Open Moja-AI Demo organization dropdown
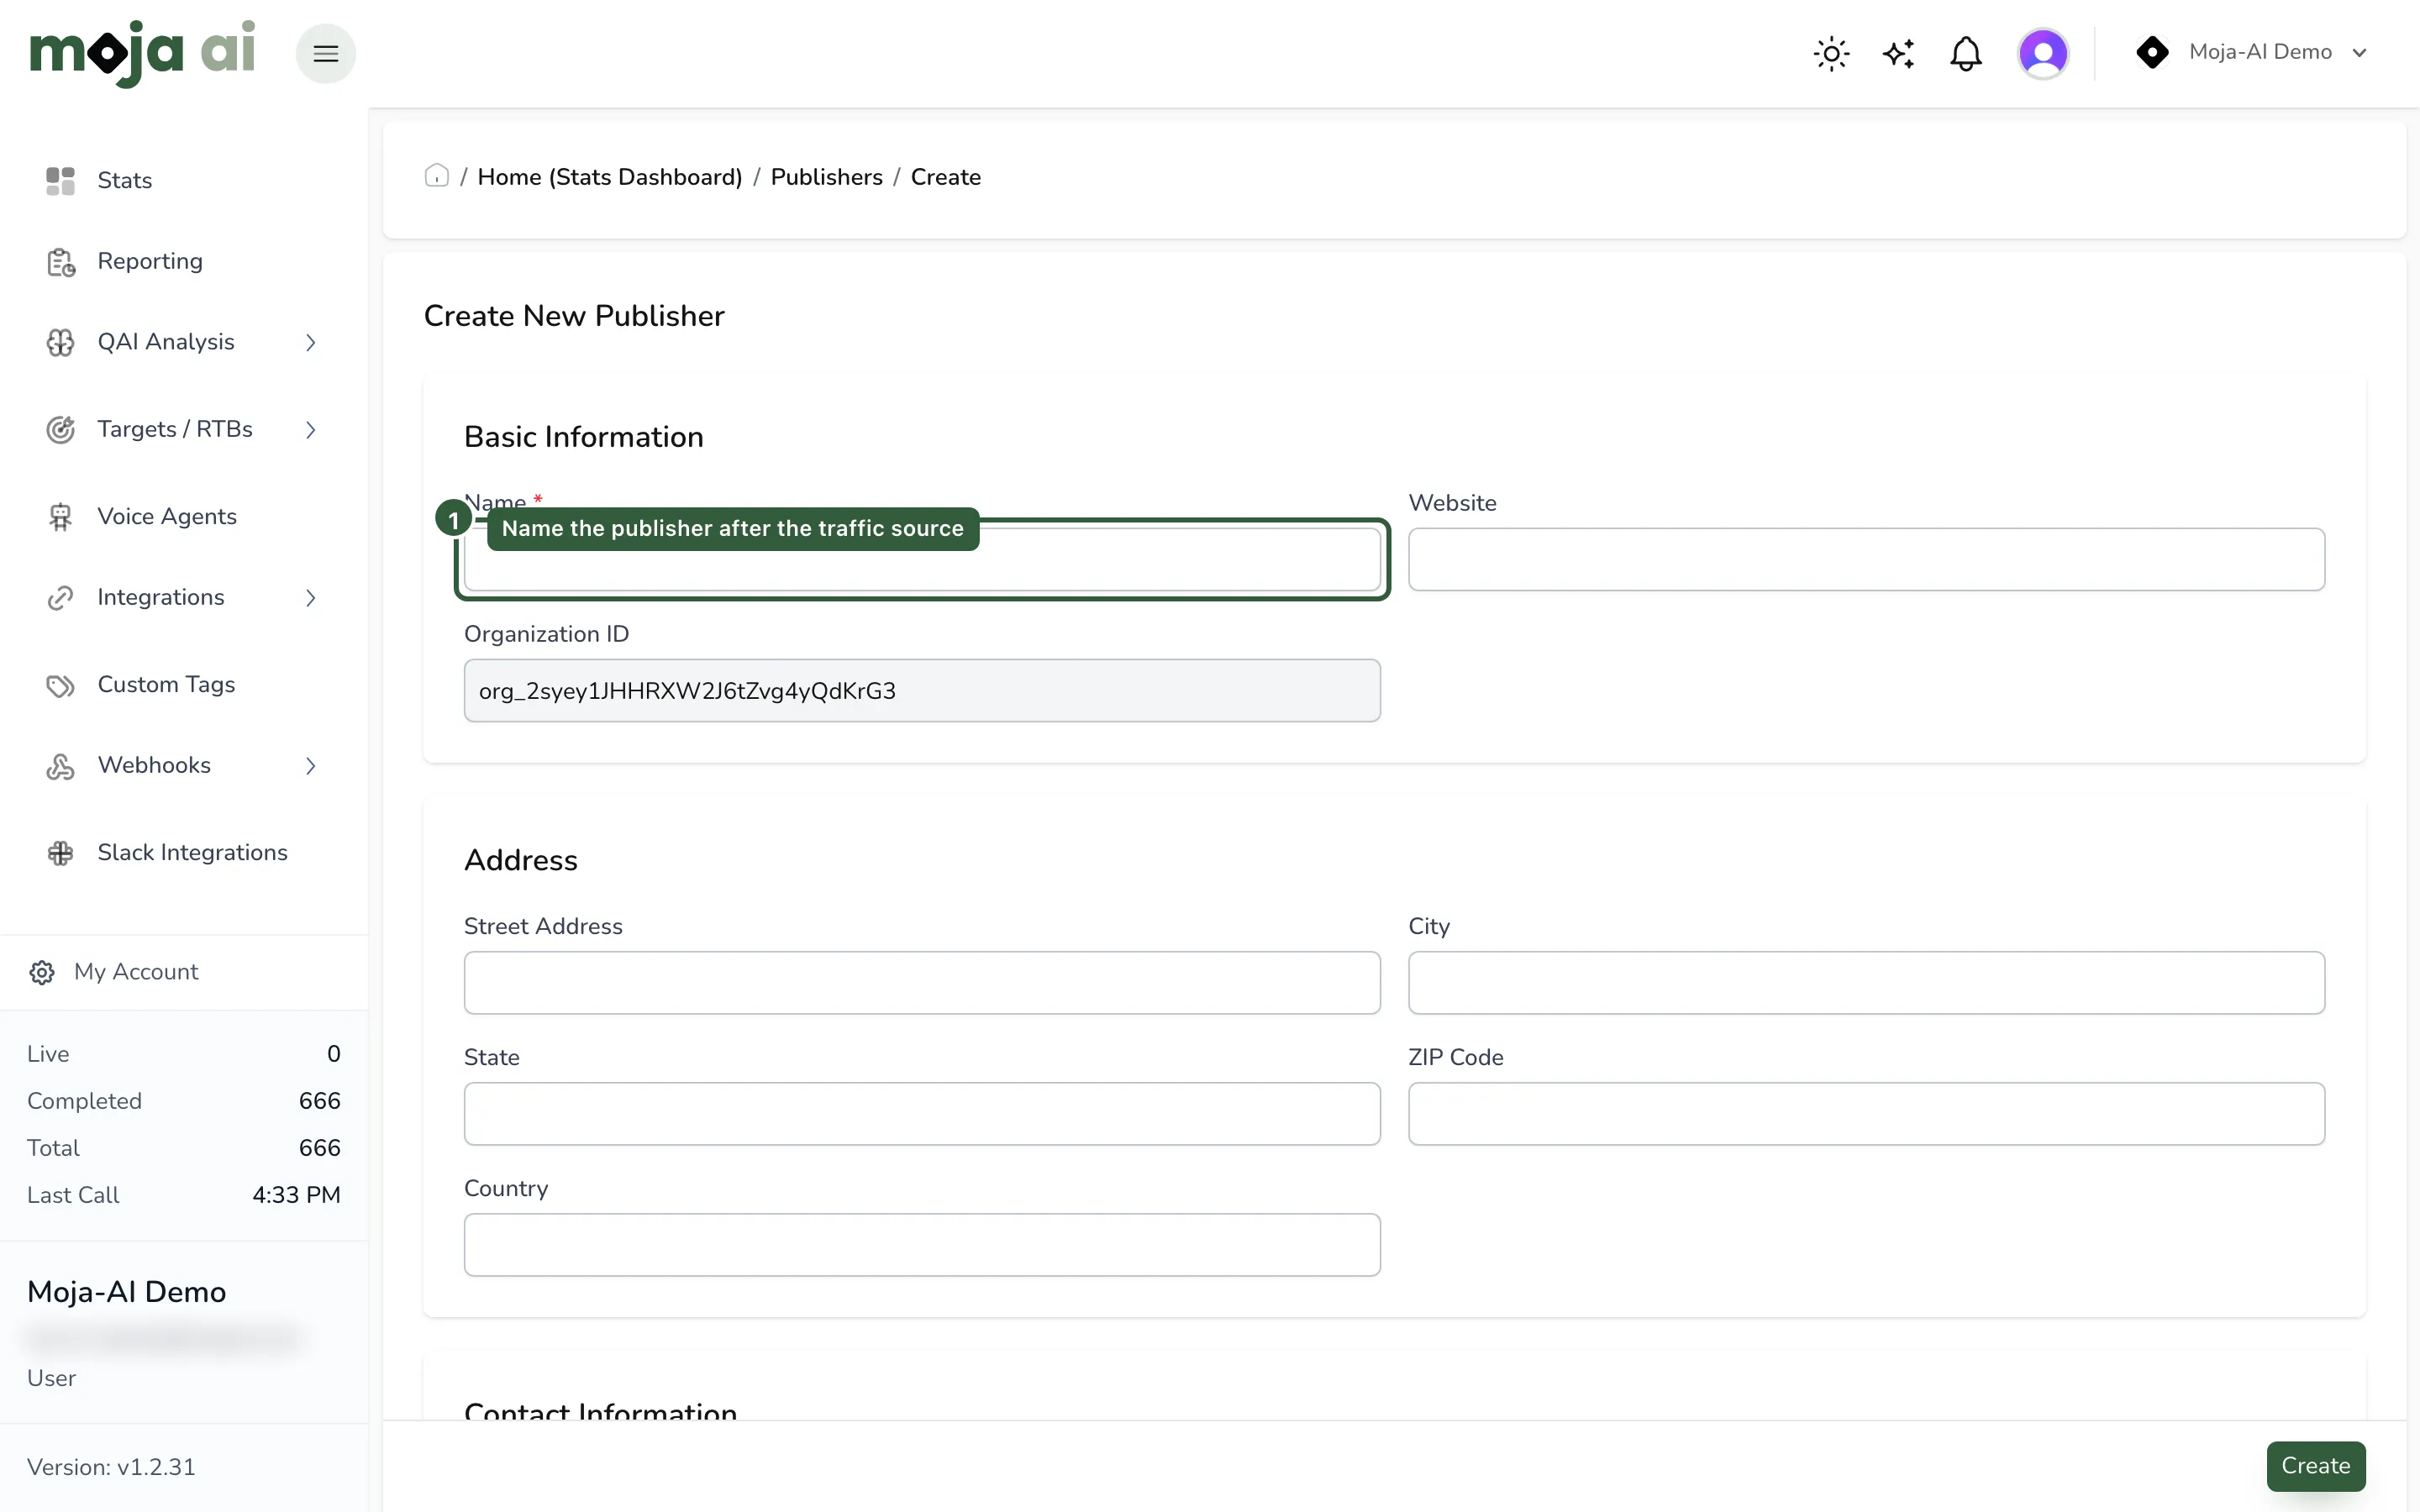 [2251, 52]
